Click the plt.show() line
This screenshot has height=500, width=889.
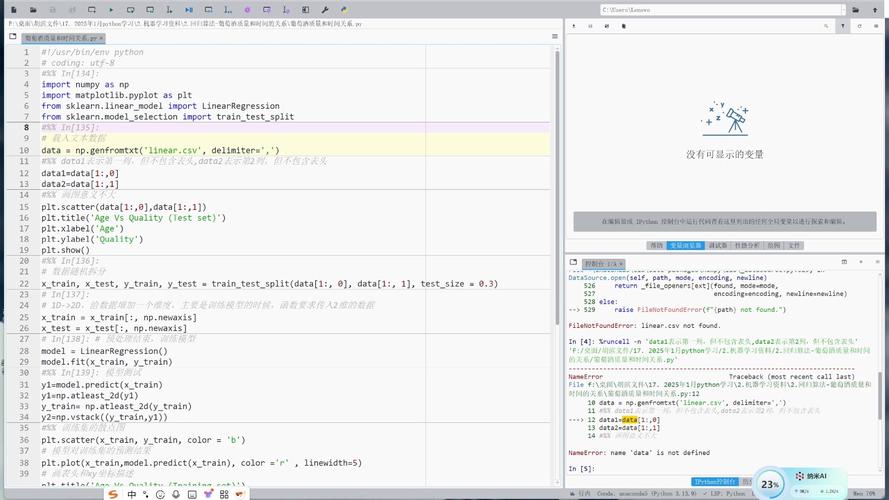pyautogui.click(x=65, y=250)
